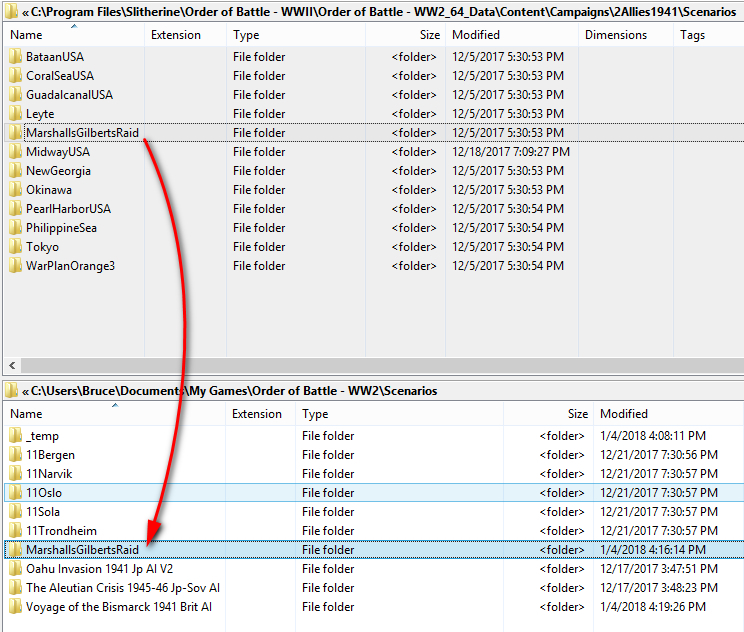Click the 11Trondheim folder icon

click(16, 530)
